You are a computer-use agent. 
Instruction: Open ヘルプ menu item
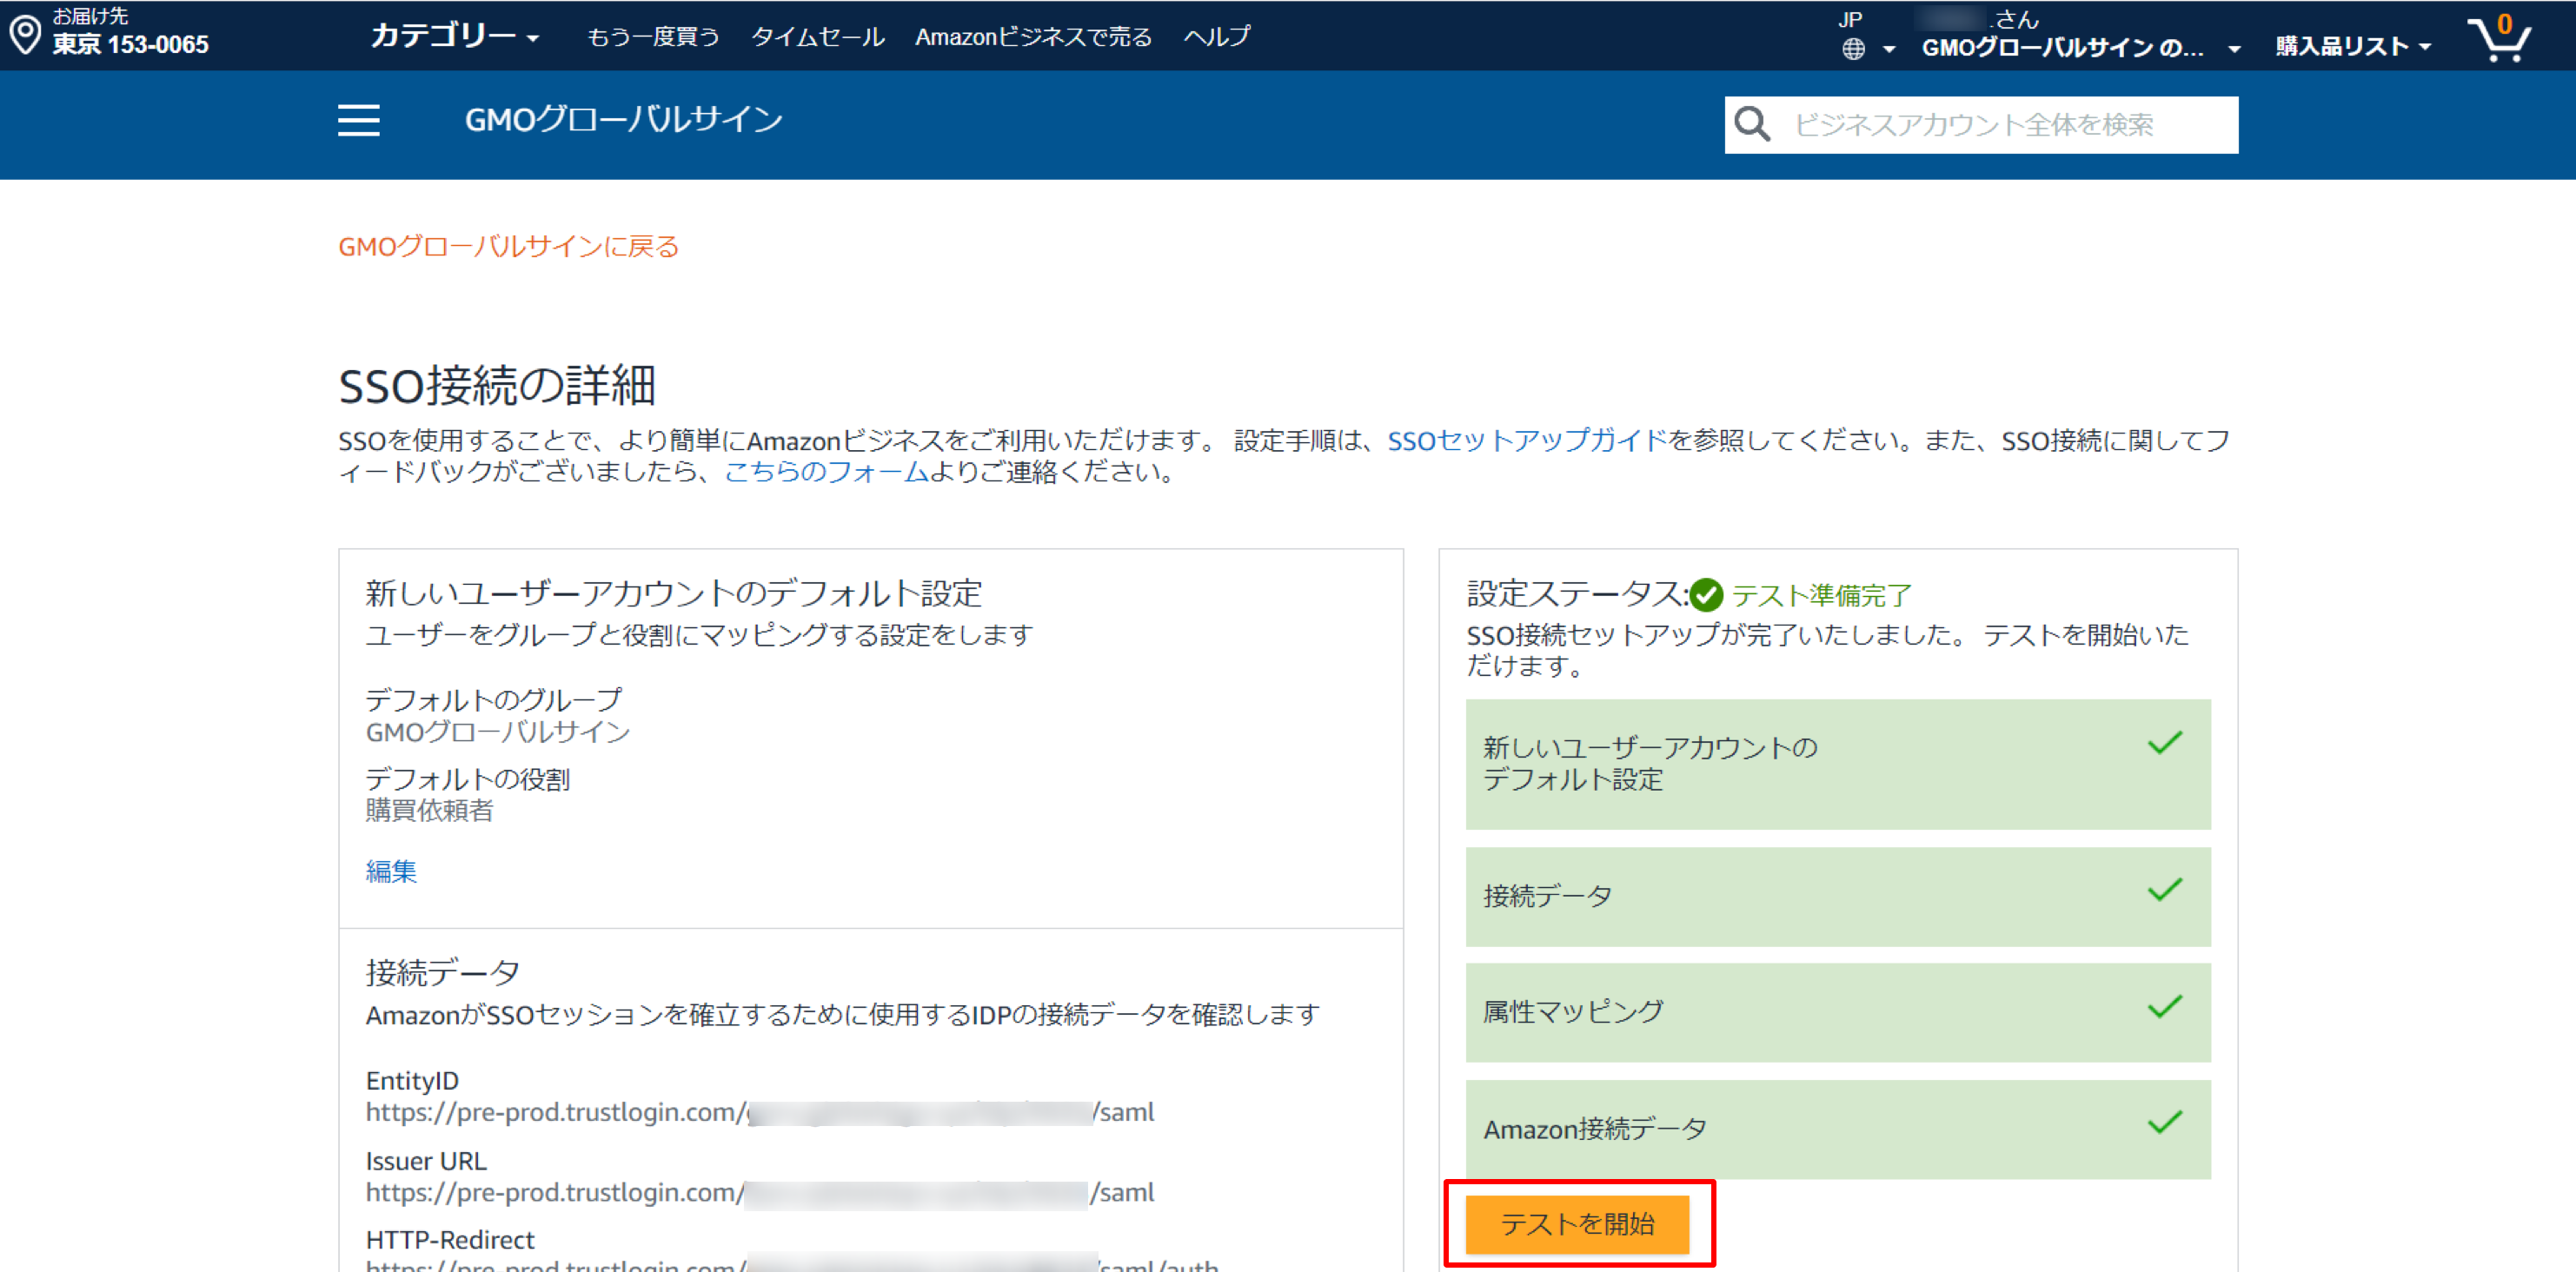point(1217,37)
